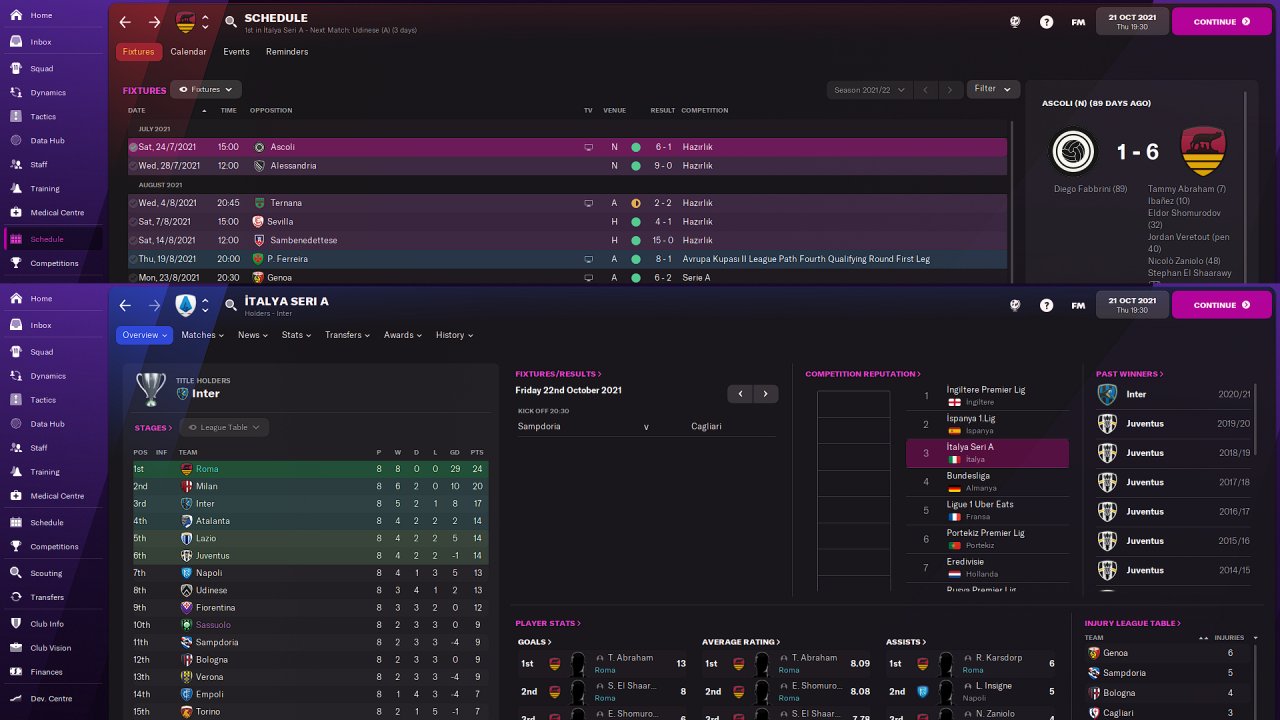Sort the injury table by the Injuries header

point(1229,637)
